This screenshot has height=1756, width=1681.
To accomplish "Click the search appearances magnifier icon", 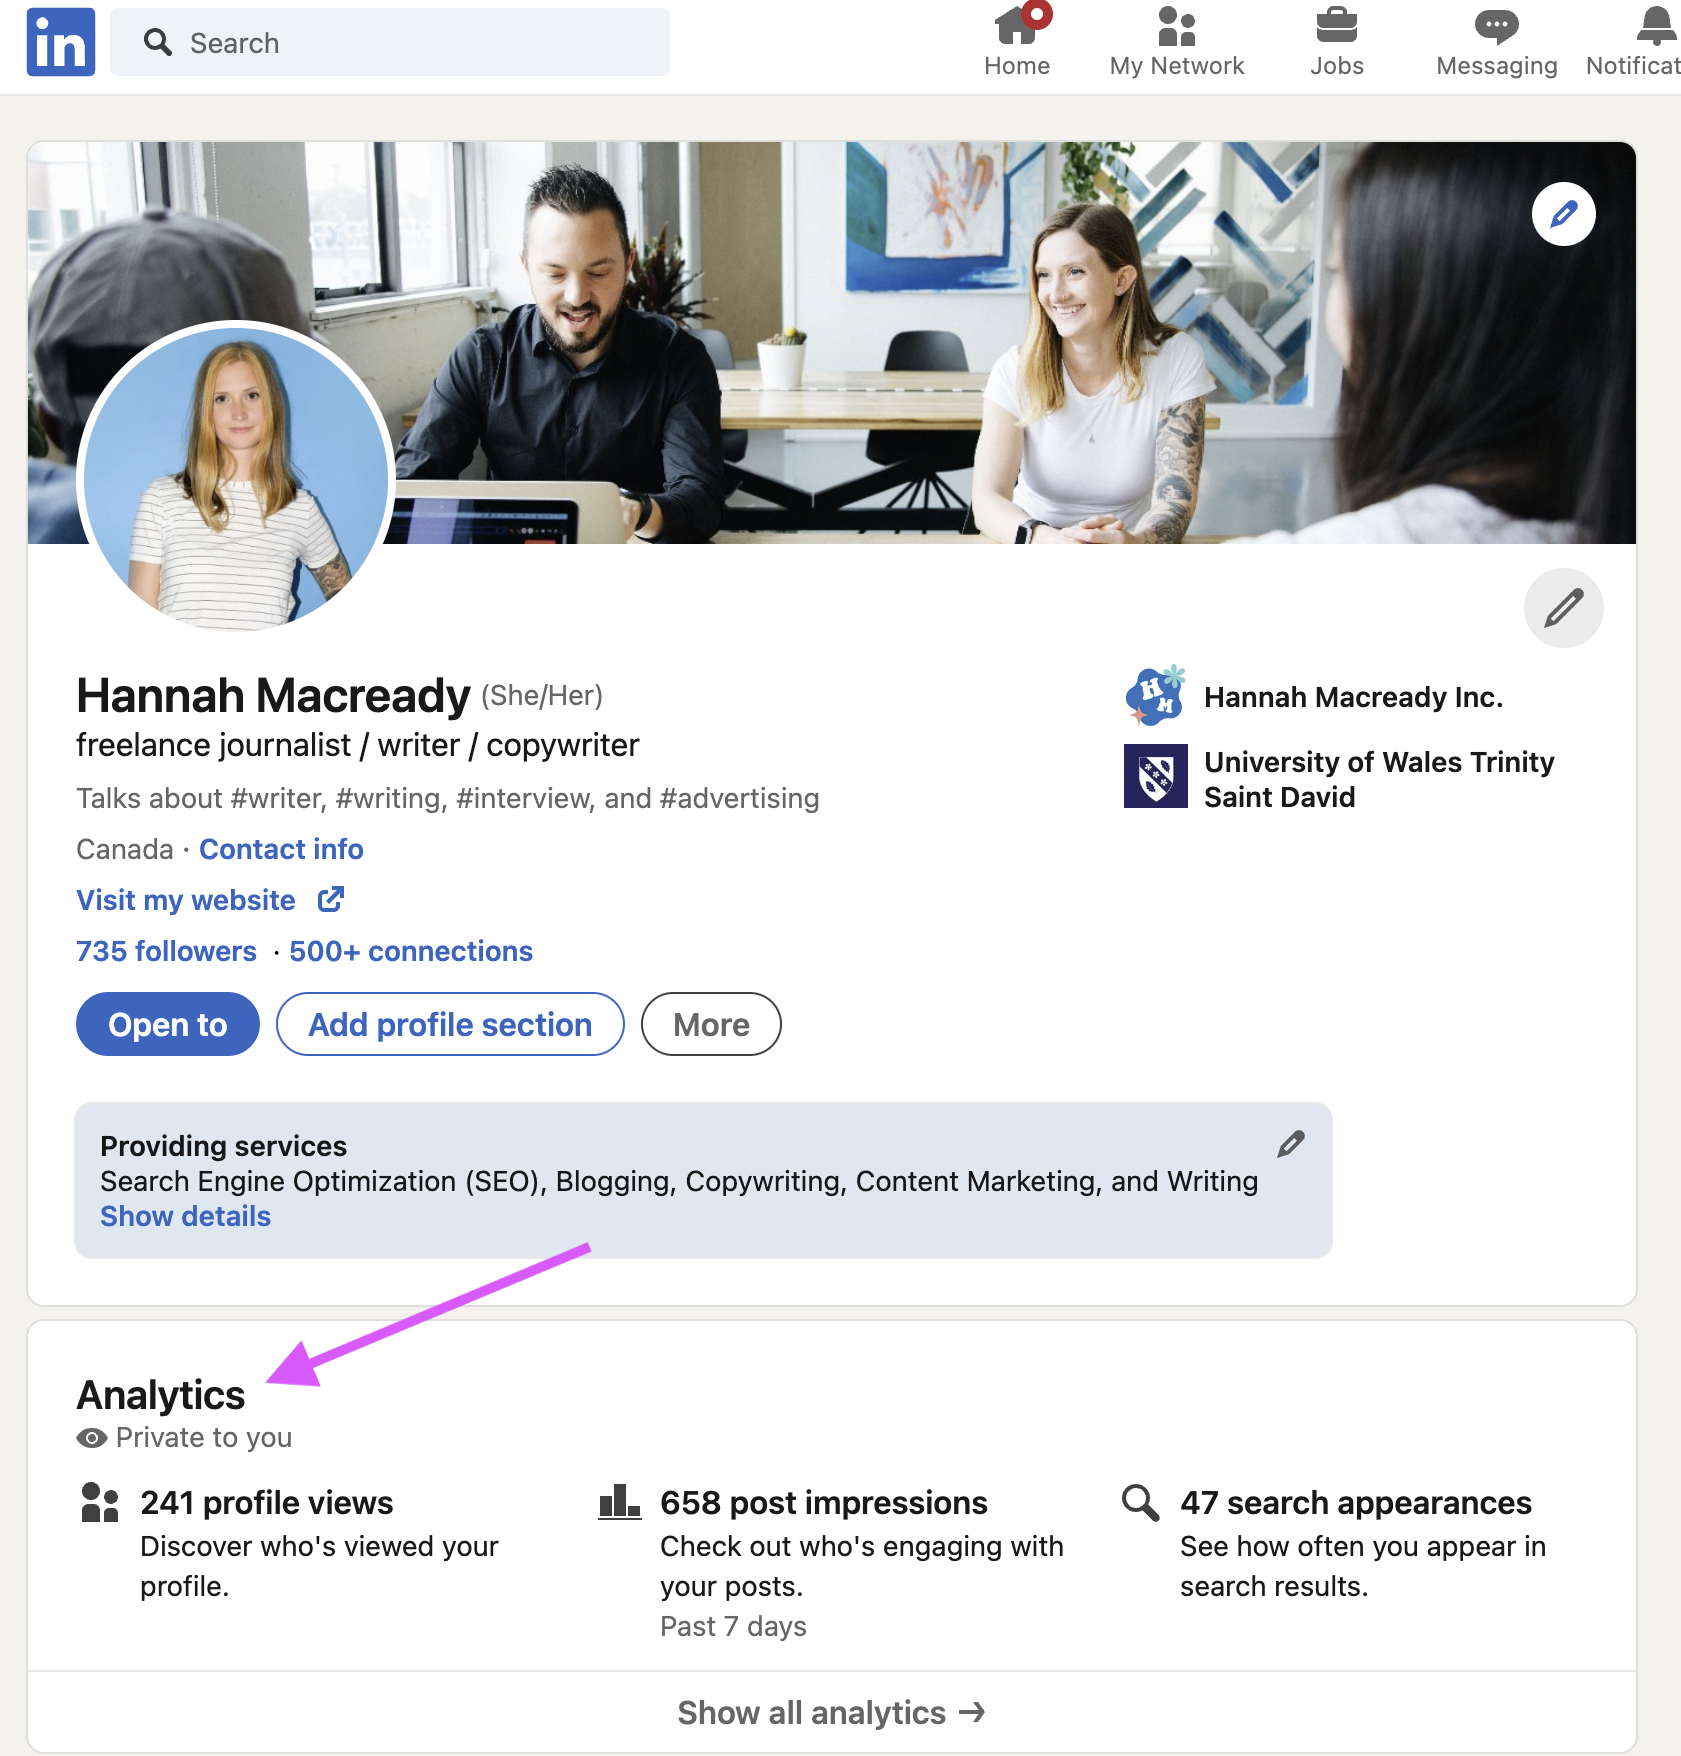I will 1140,1502.
